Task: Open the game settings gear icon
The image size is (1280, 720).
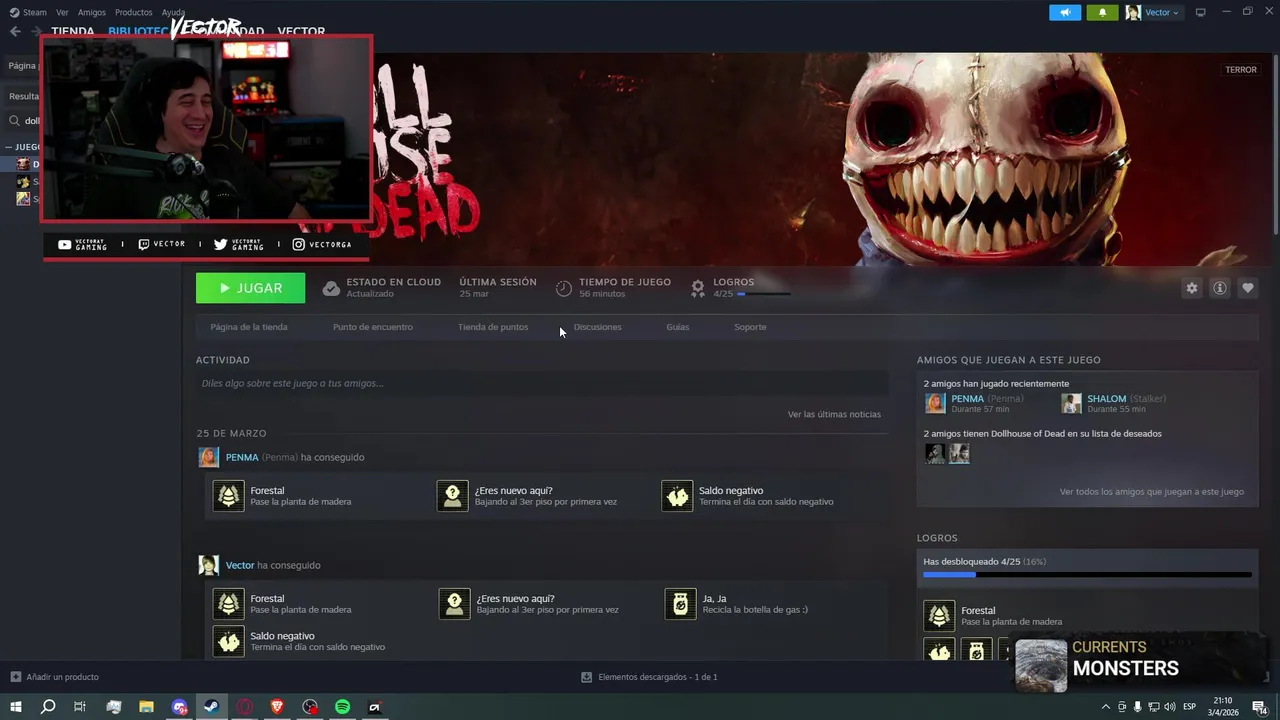Action: (x=1191, y=288)
